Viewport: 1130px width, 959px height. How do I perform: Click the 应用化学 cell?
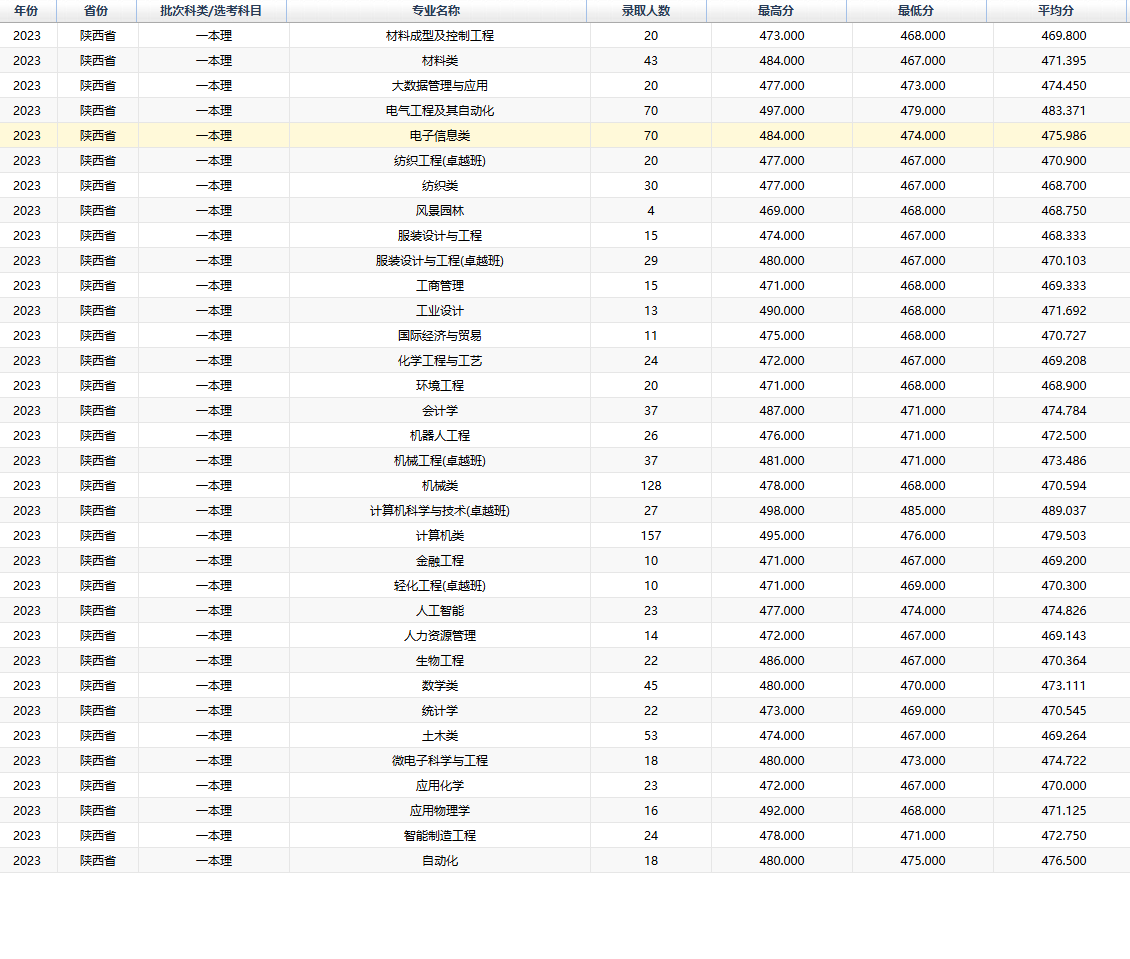tap(440, 785)
